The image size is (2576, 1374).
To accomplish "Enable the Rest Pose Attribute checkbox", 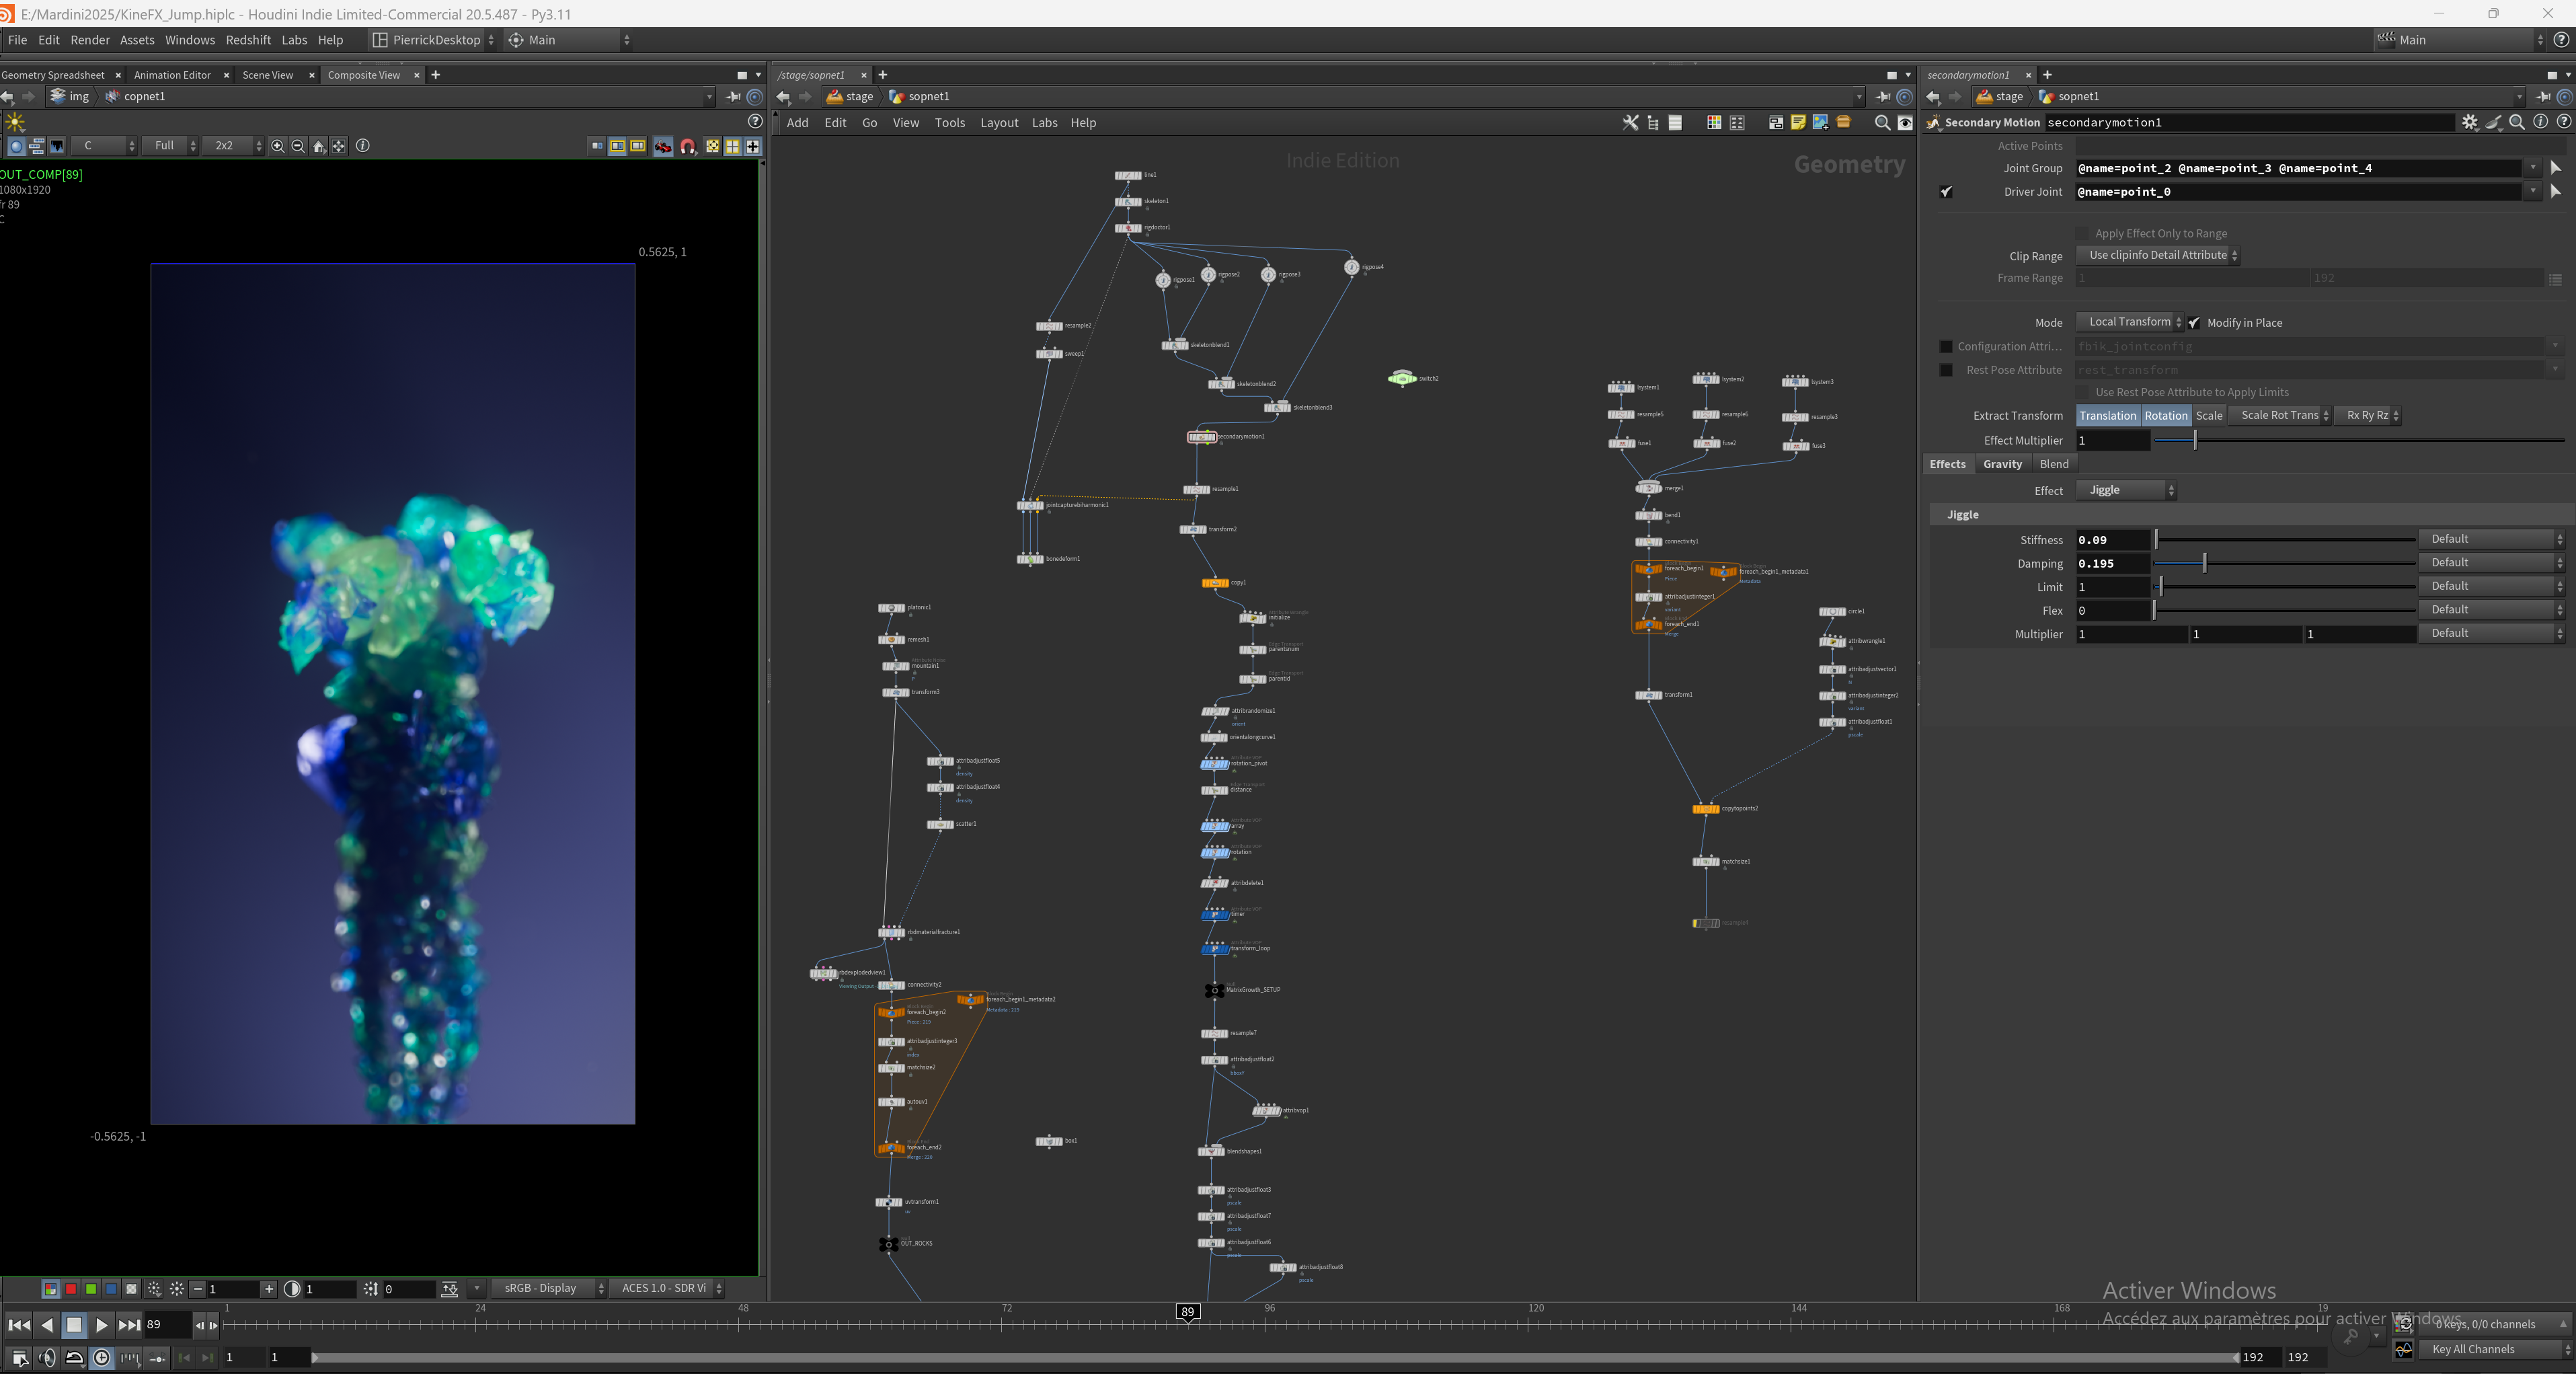I will pyautogui.click(x=1946, y=370).
